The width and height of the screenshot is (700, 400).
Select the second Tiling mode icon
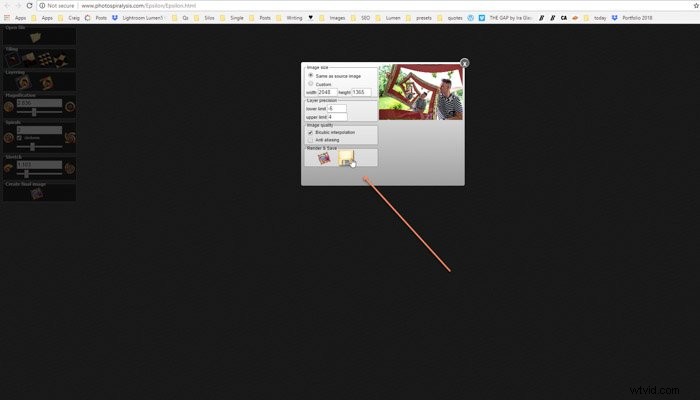tap(29, 58)
